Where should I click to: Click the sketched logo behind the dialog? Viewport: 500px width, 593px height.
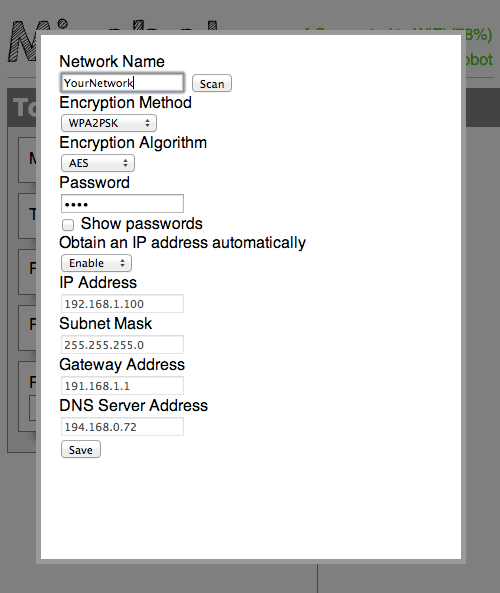tap(23, 42)
